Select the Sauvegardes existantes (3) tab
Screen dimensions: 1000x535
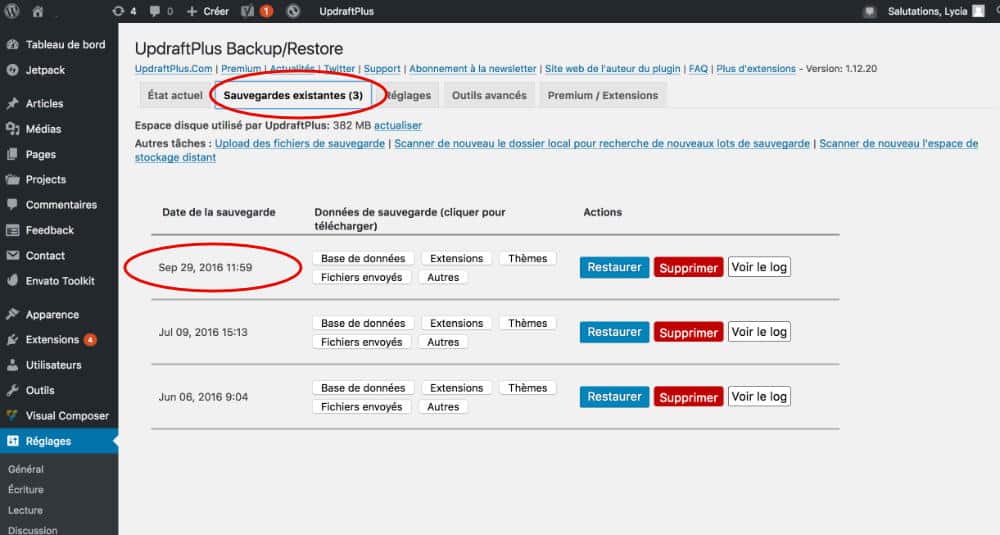point(293,95)
